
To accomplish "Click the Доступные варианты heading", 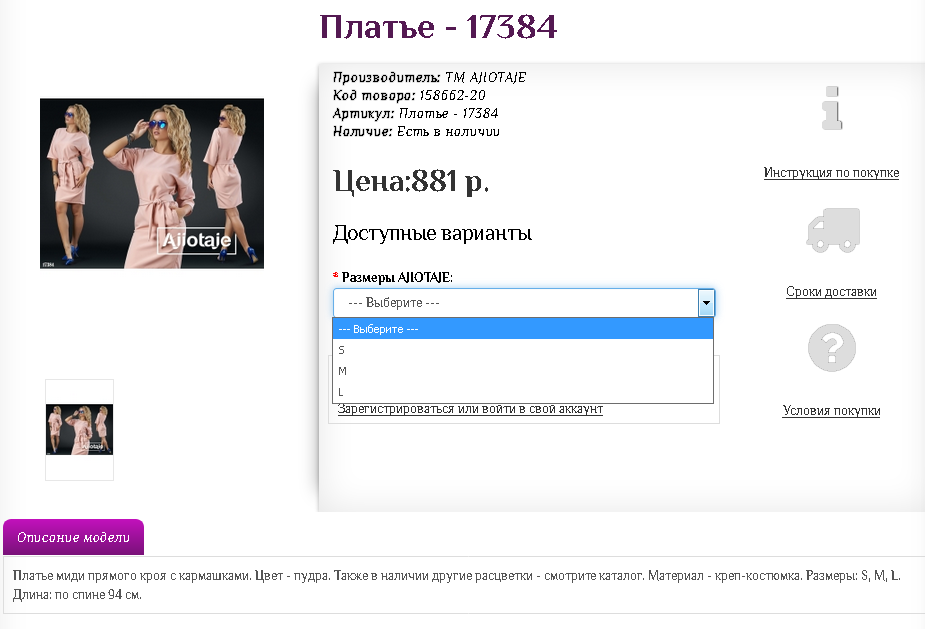I will coord(432,233).
